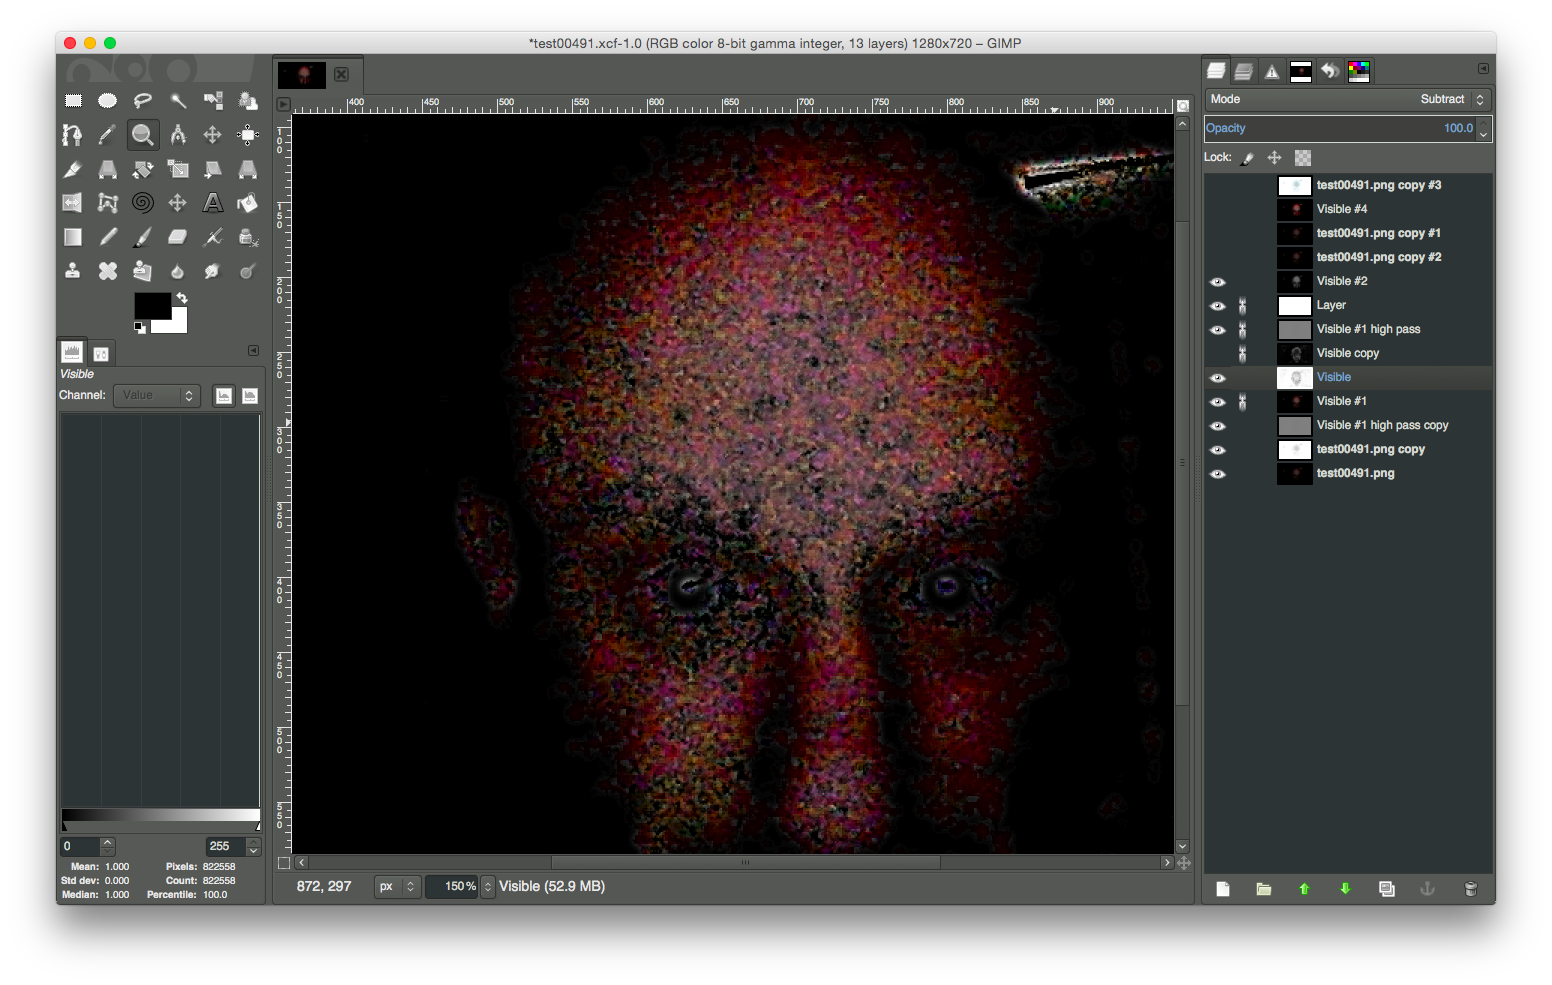Select the Clone stamp tool

pyautogui.click(x=73, y=271)
